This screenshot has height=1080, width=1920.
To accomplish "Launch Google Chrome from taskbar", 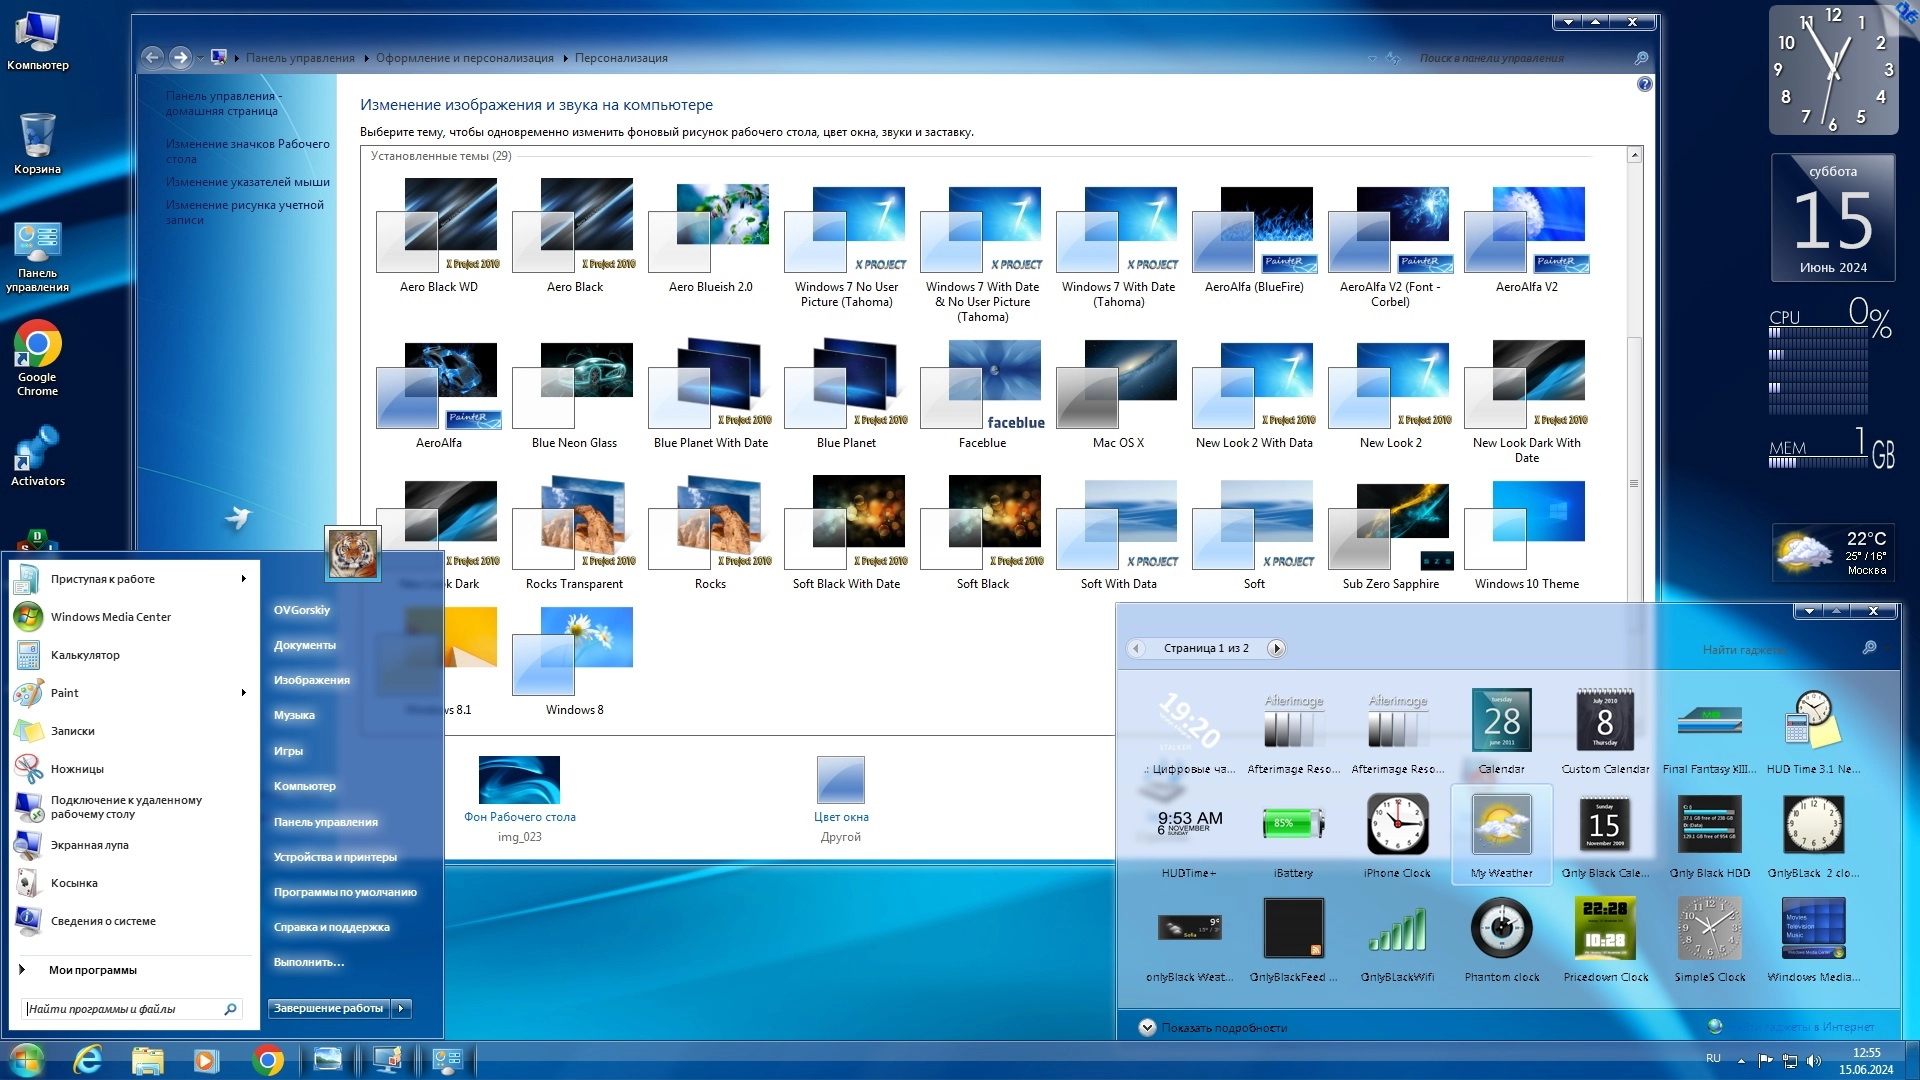I will tap(267, 1060).
